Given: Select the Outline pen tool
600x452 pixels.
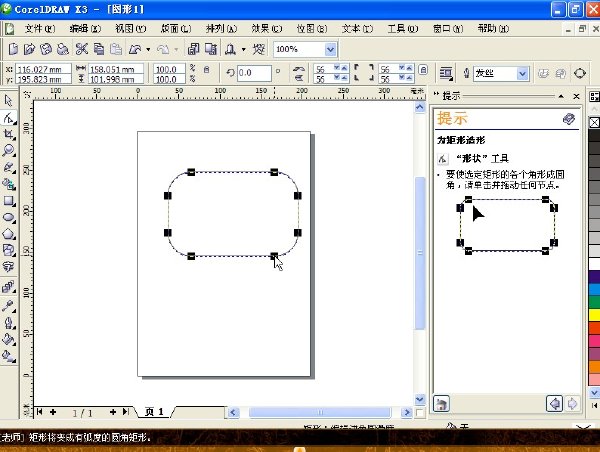Looking at the screenshot, I should coord(8,323).
